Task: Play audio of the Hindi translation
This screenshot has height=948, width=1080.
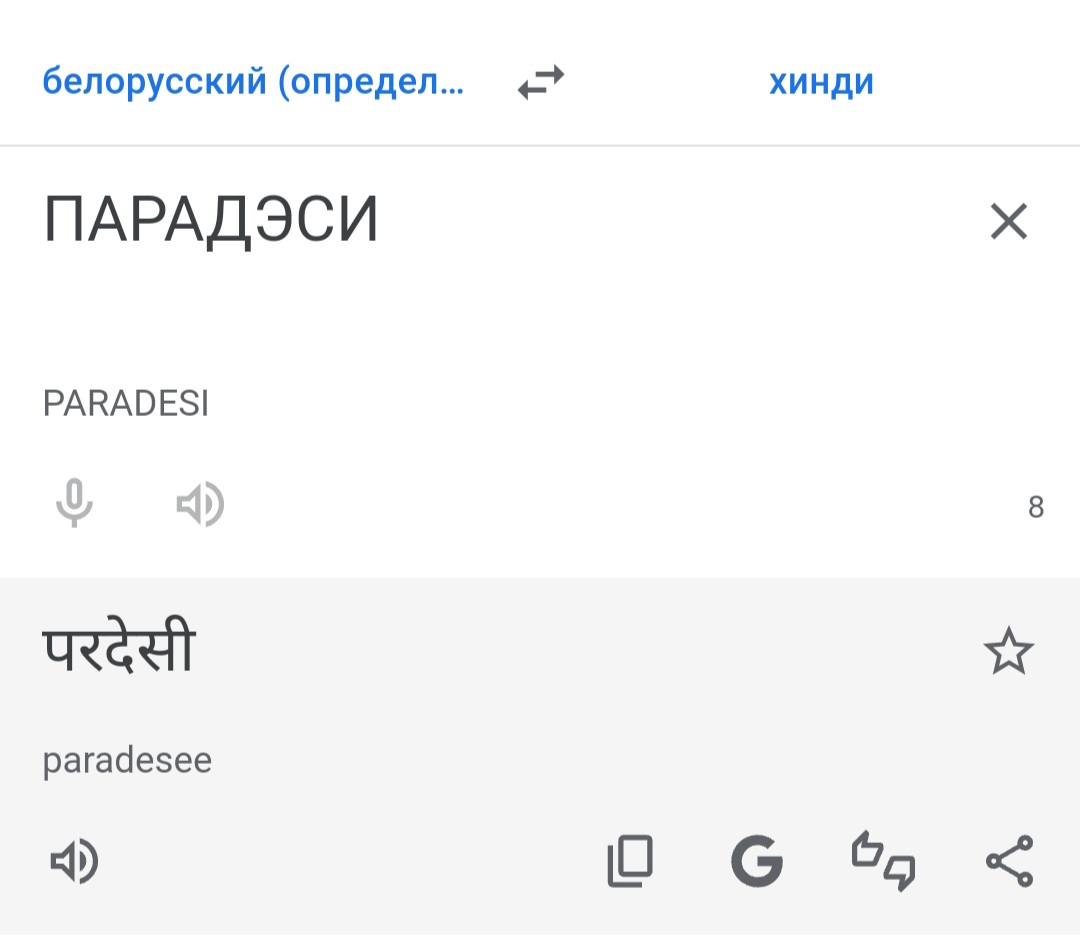Action: 74,862
